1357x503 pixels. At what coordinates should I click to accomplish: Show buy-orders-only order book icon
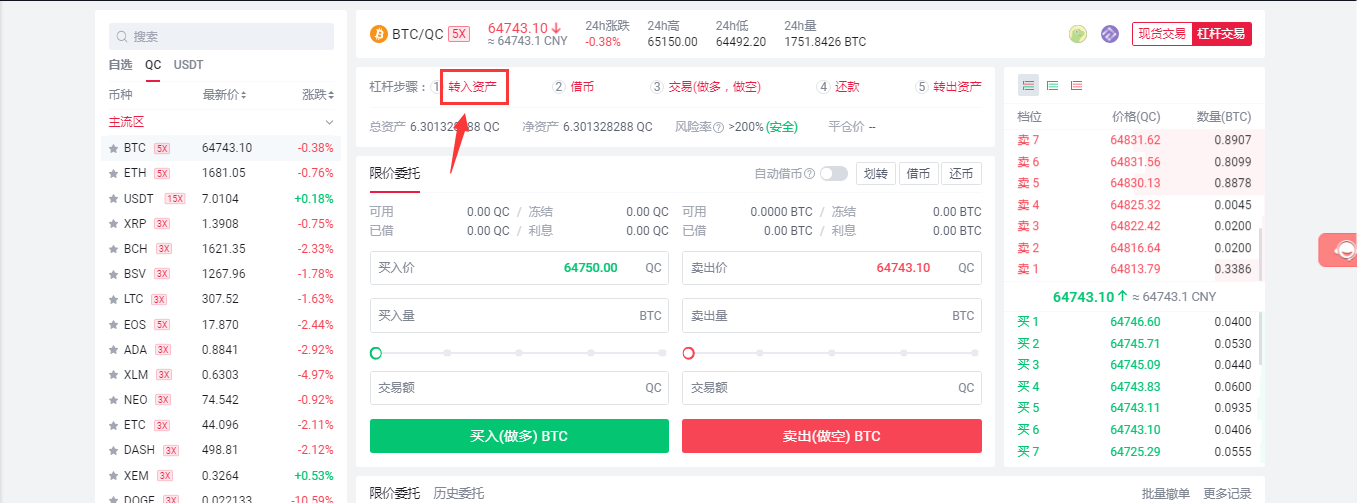coord(1052,86)
